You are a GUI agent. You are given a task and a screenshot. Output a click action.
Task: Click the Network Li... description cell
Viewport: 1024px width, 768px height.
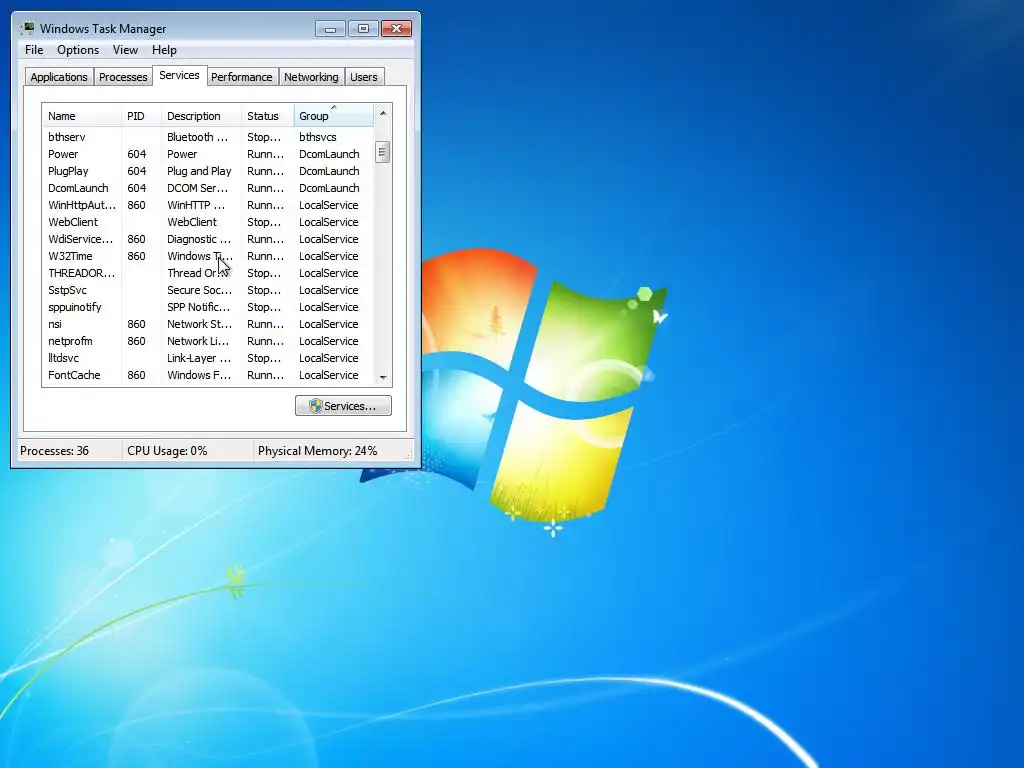coord(198,341)
